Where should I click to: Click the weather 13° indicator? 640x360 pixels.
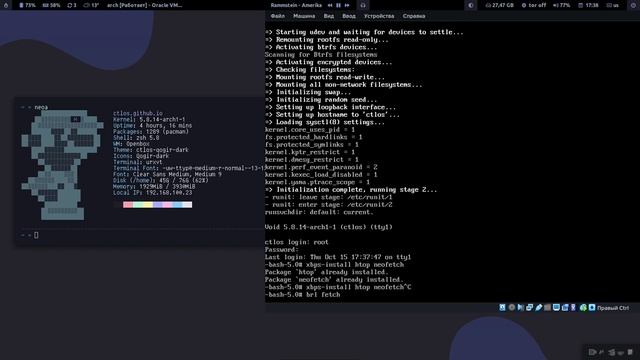91,5
